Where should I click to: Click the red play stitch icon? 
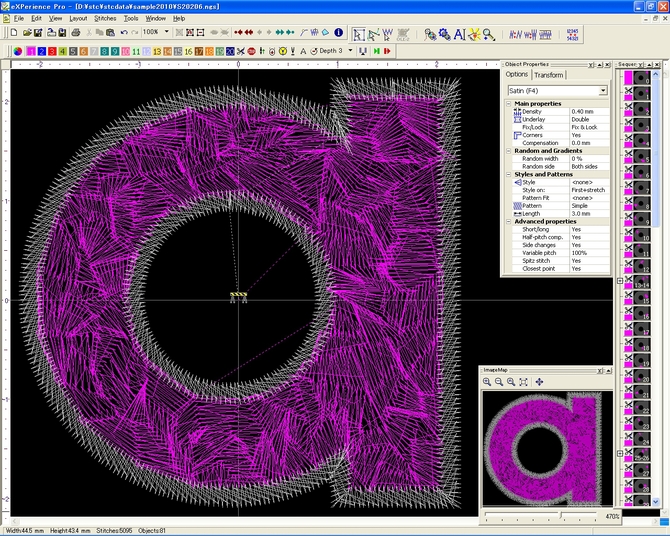387,51
